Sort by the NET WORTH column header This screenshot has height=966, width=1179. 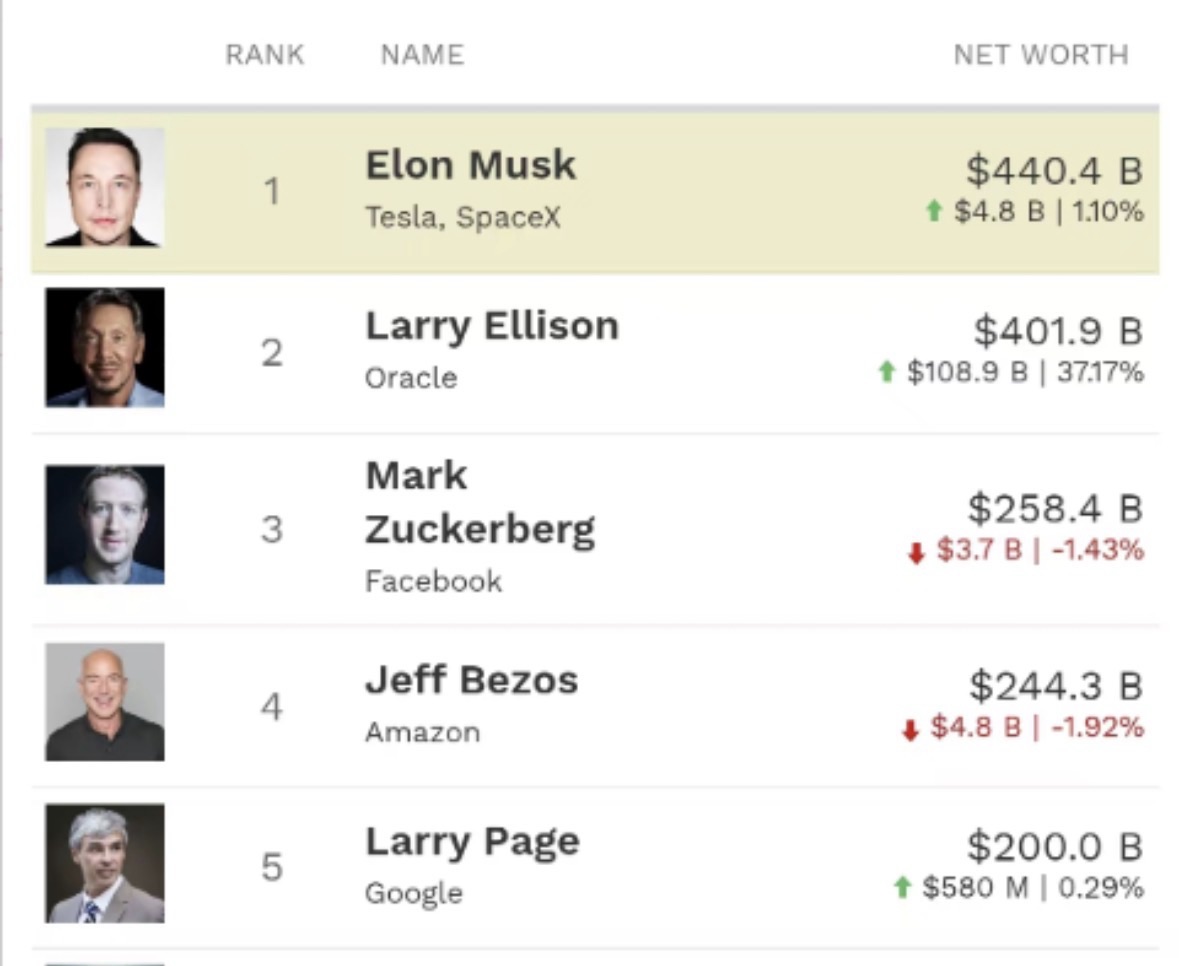pos(1041,55)
